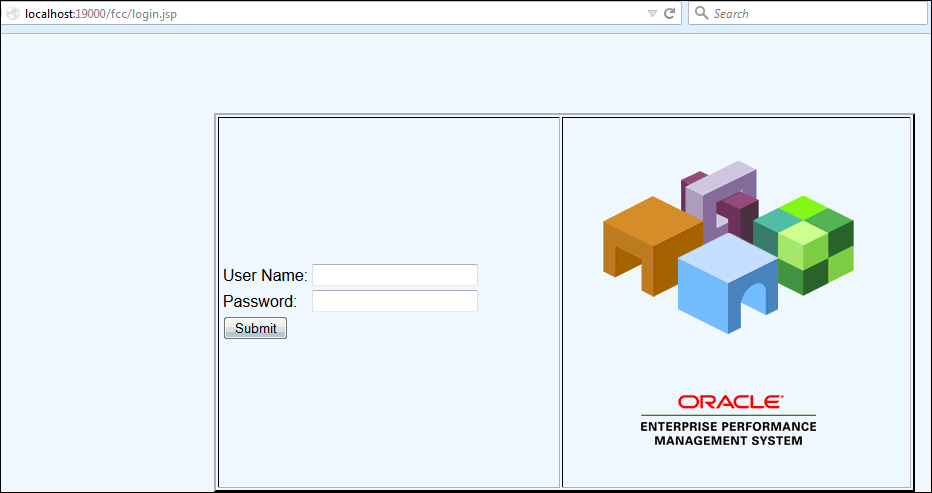The image size is (932, 493).
Task: Click the Submit button
Action: [256, 328]
